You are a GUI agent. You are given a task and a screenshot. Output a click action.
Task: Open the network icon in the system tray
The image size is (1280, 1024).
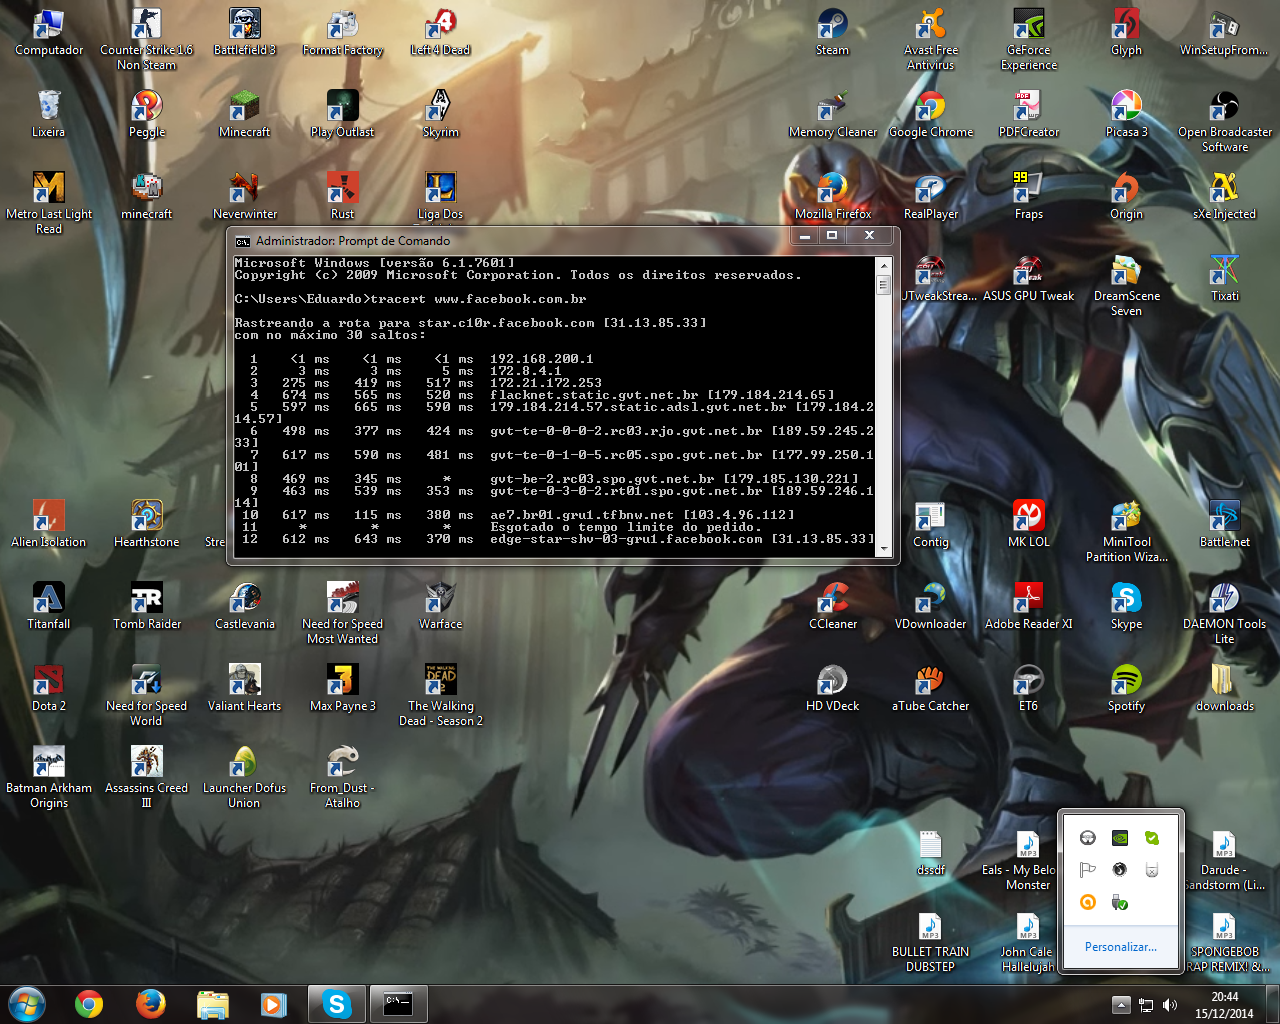(1146, 1005)
